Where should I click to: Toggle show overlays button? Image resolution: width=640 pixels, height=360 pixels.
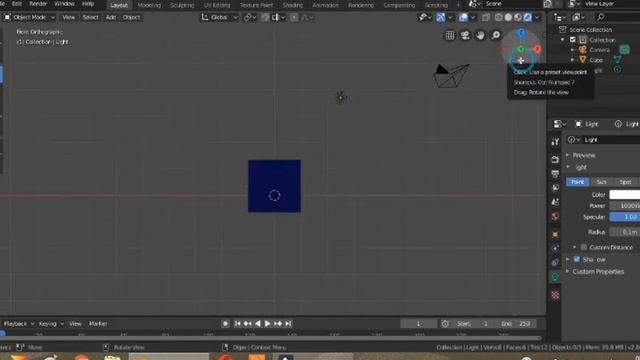[463, 17]
